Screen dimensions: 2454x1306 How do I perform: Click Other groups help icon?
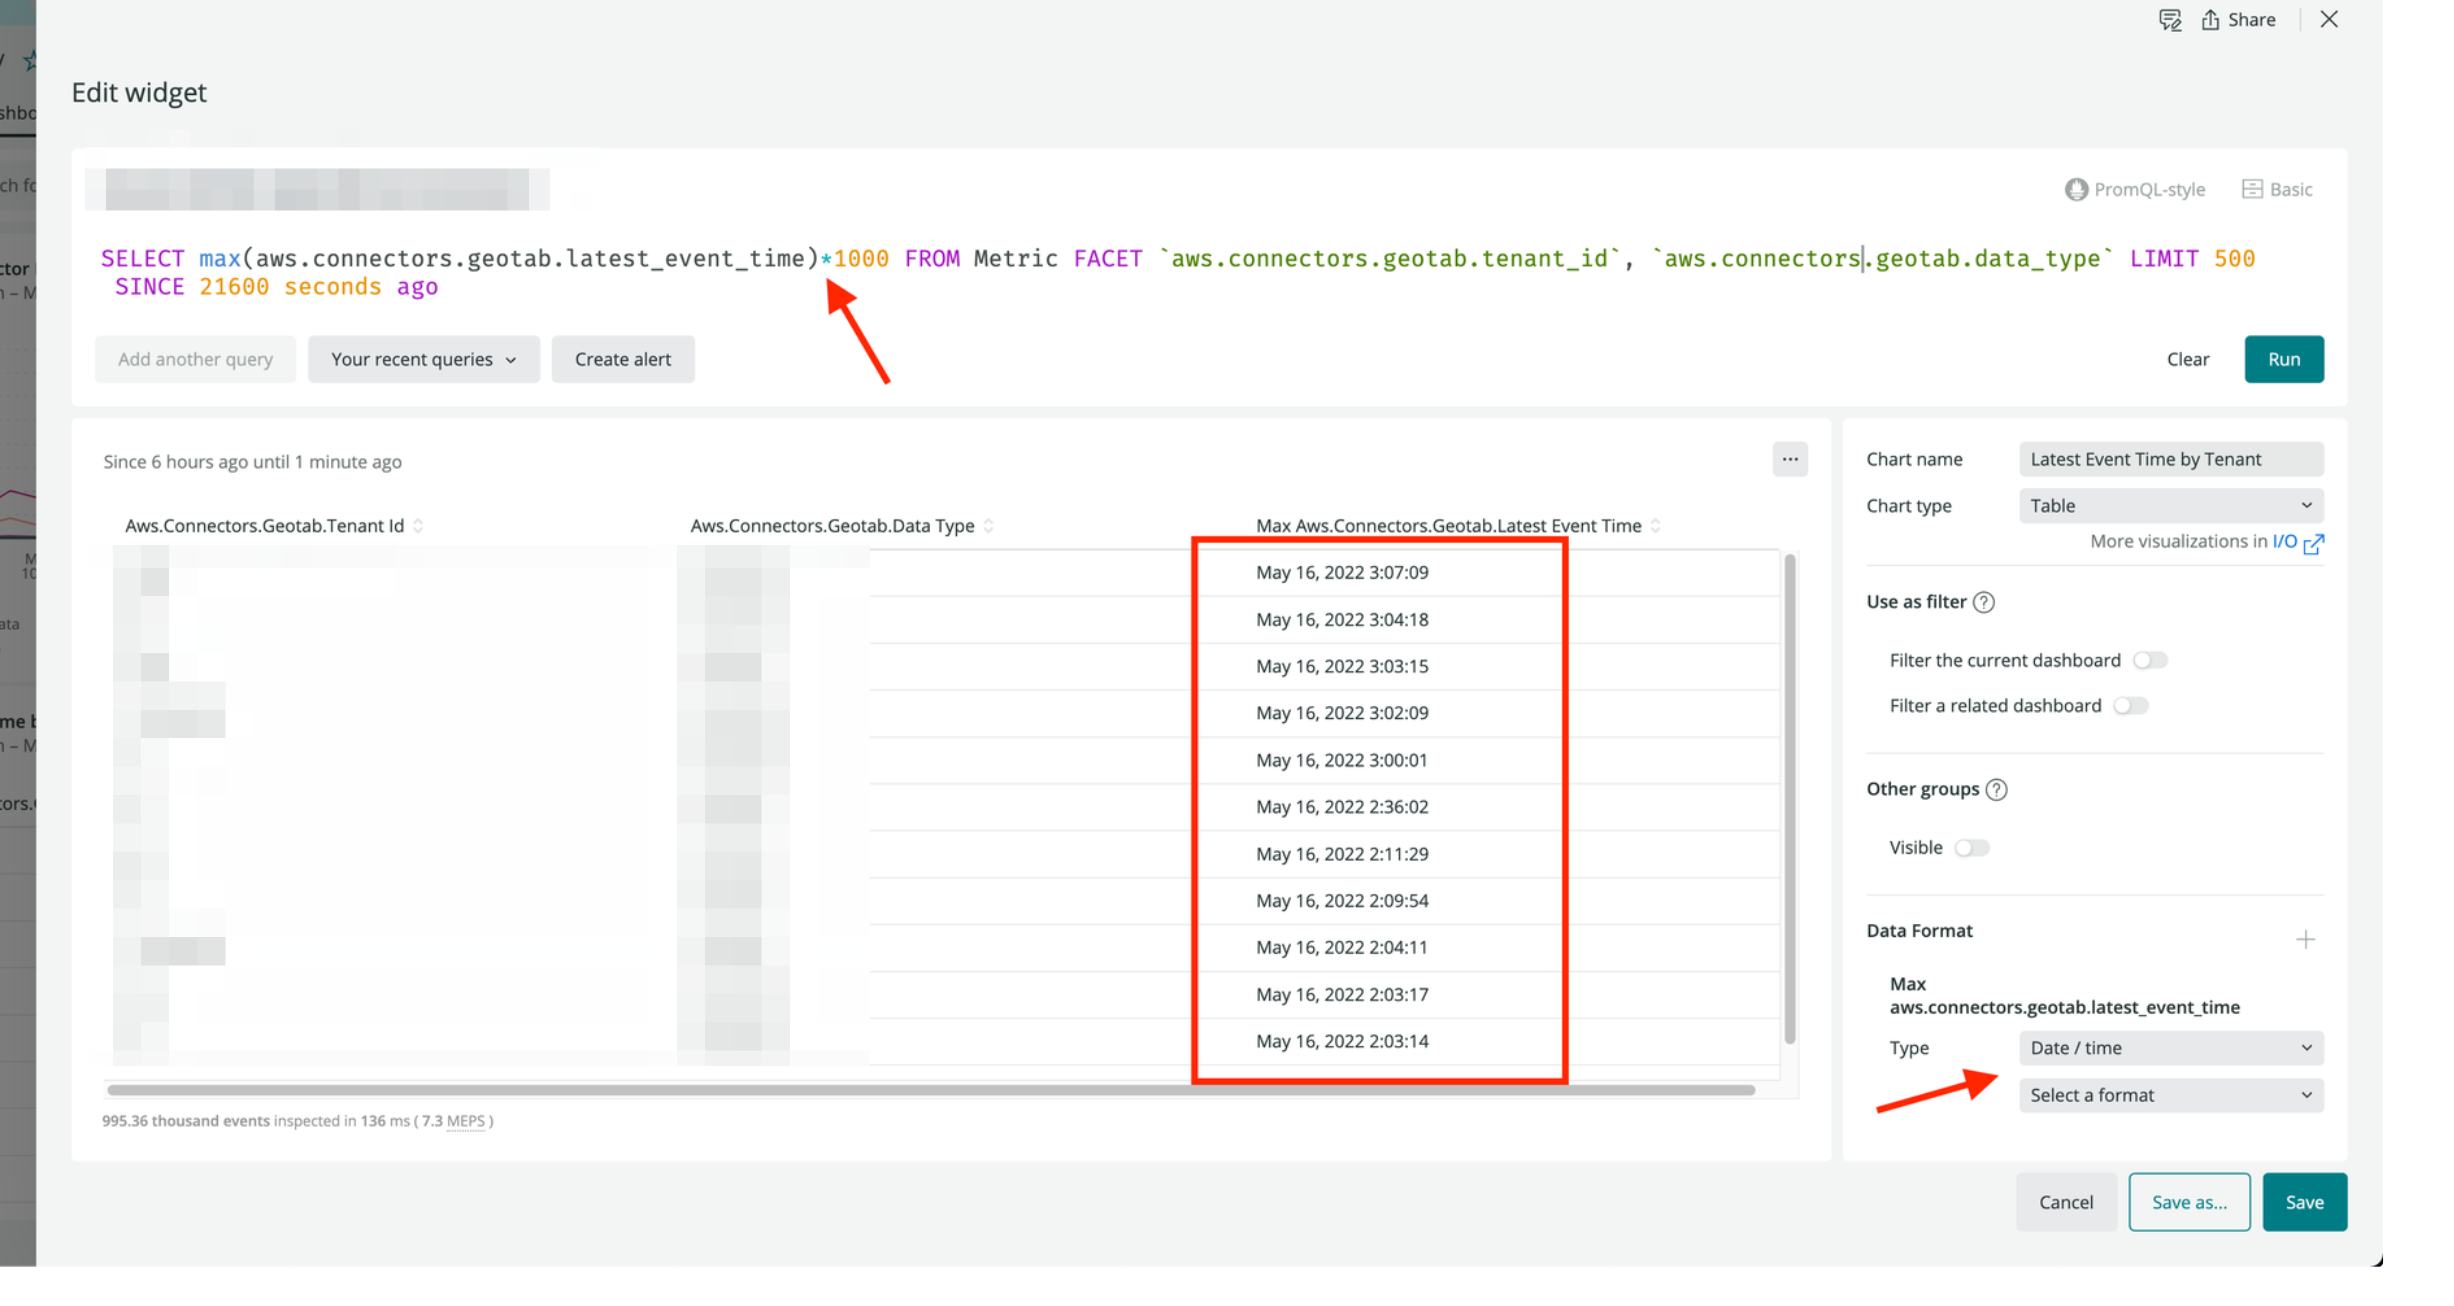pos(1996,789)
